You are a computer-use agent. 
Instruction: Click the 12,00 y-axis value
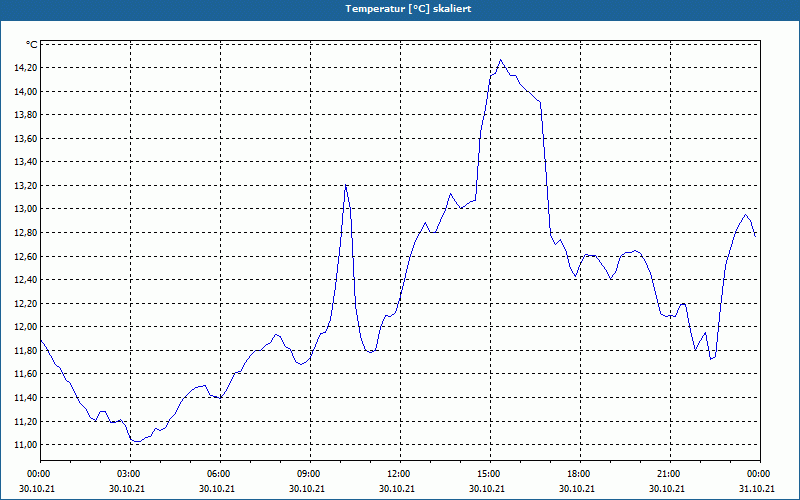tap(27, 327)
